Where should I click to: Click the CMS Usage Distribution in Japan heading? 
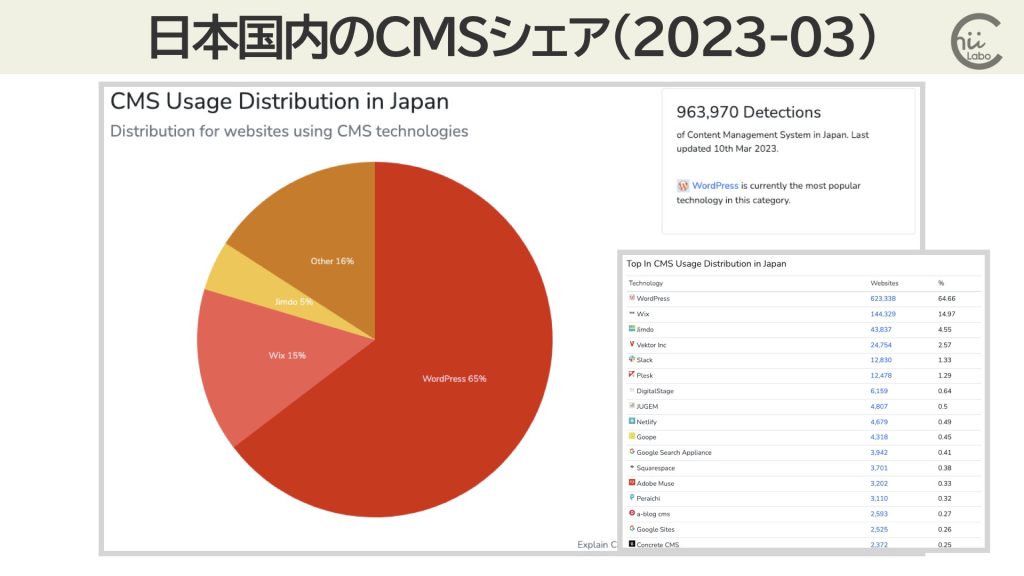[x=280, y=101]
